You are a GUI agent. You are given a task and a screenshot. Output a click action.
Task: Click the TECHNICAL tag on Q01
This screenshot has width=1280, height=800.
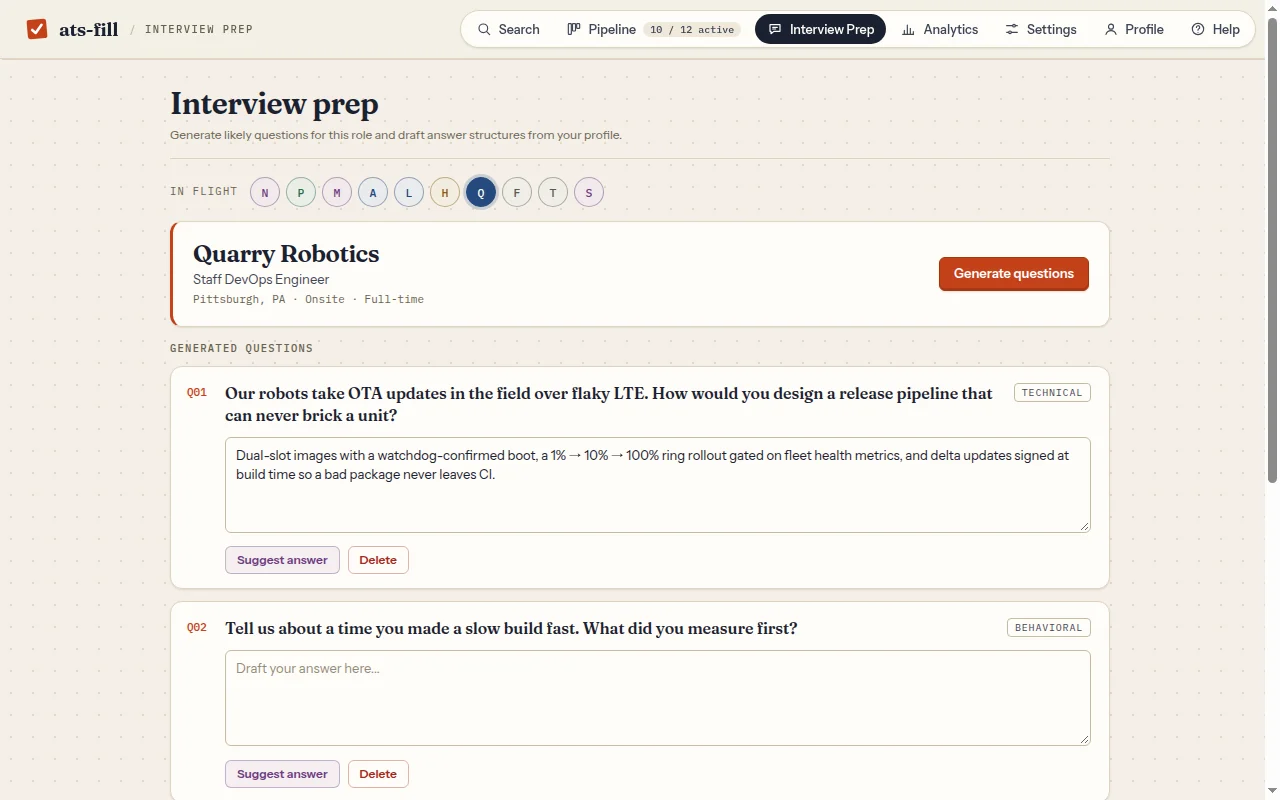tap(1052, 393)
